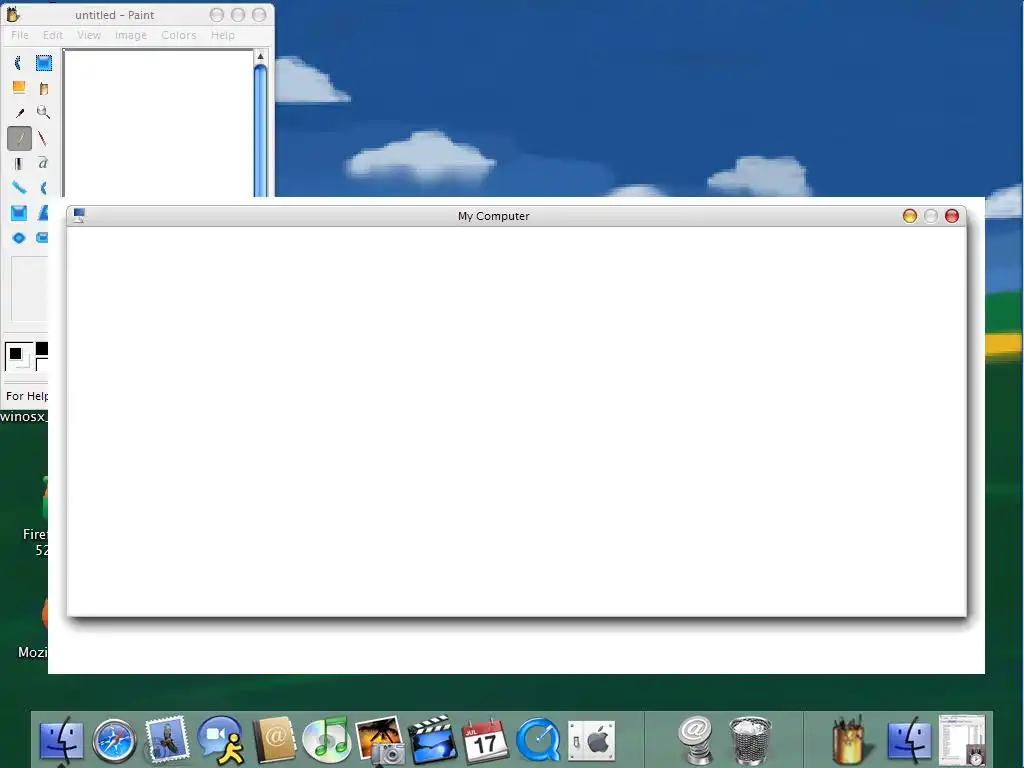Click the first Finder icon at the dock's left end
The image size is (1024, 768).
pyautogui.click(x=61, y=741)
